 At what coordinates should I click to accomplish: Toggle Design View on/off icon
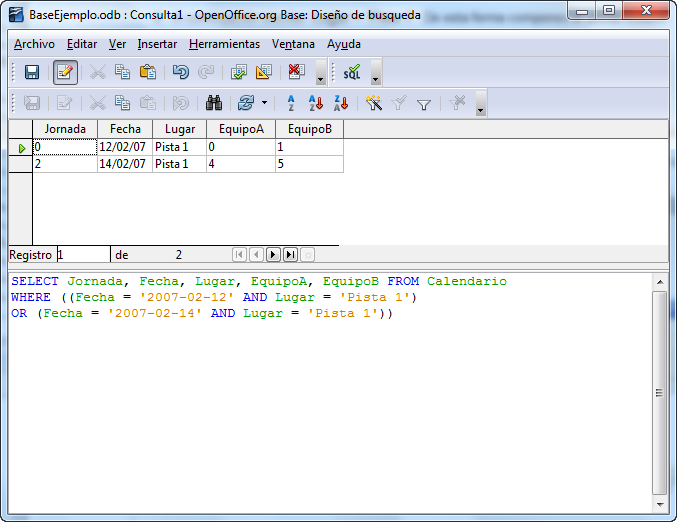tap(263, 72)
